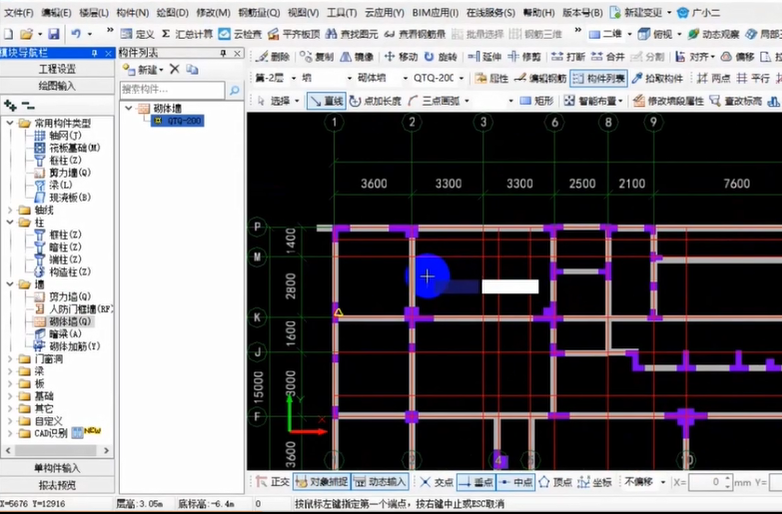Toggle 动态输入 dynamic input

pyautogui.click(x=380, y=482)
